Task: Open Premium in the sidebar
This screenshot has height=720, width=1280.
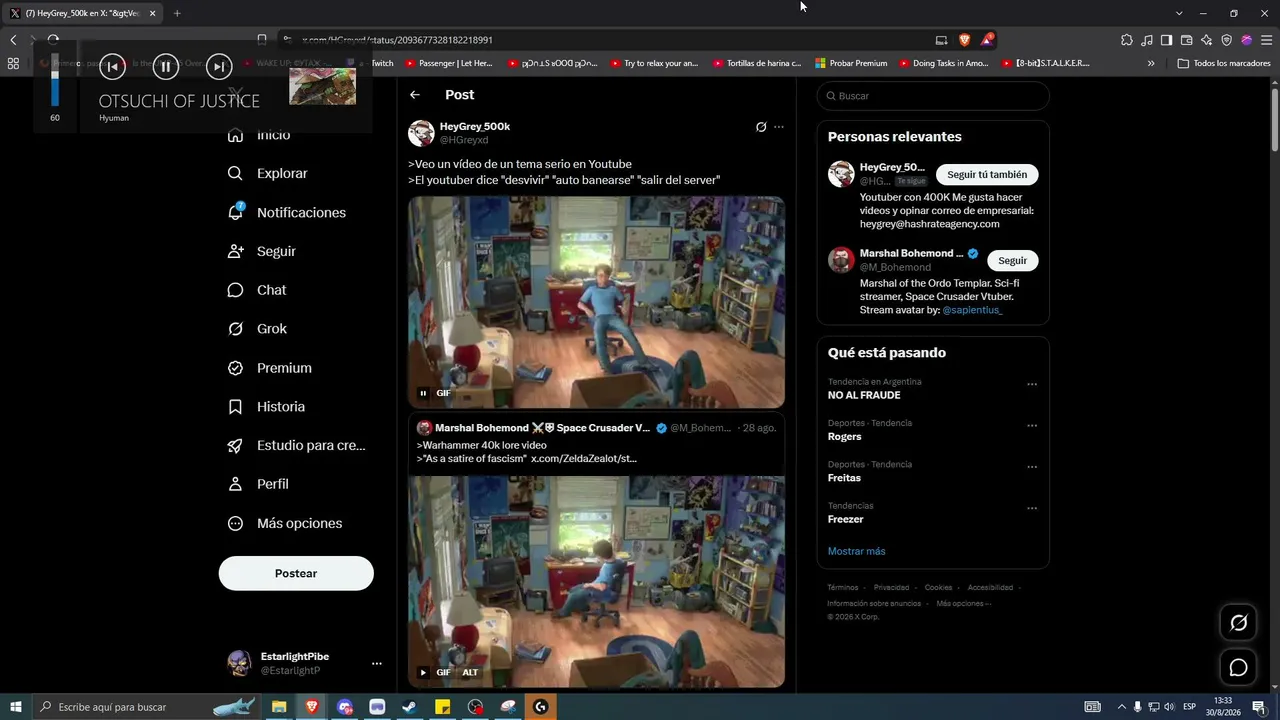Action: [270, 368]
